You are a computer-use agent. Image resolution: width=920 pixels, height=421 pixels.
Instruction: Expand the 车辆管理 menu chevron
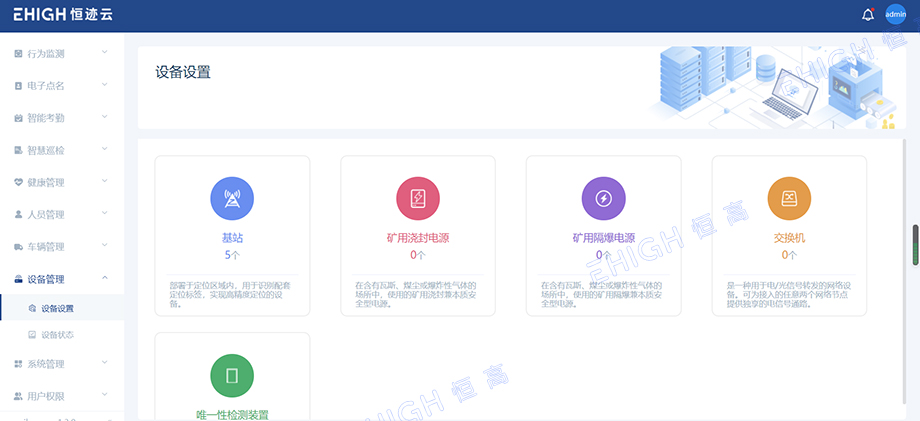(105, 246)
